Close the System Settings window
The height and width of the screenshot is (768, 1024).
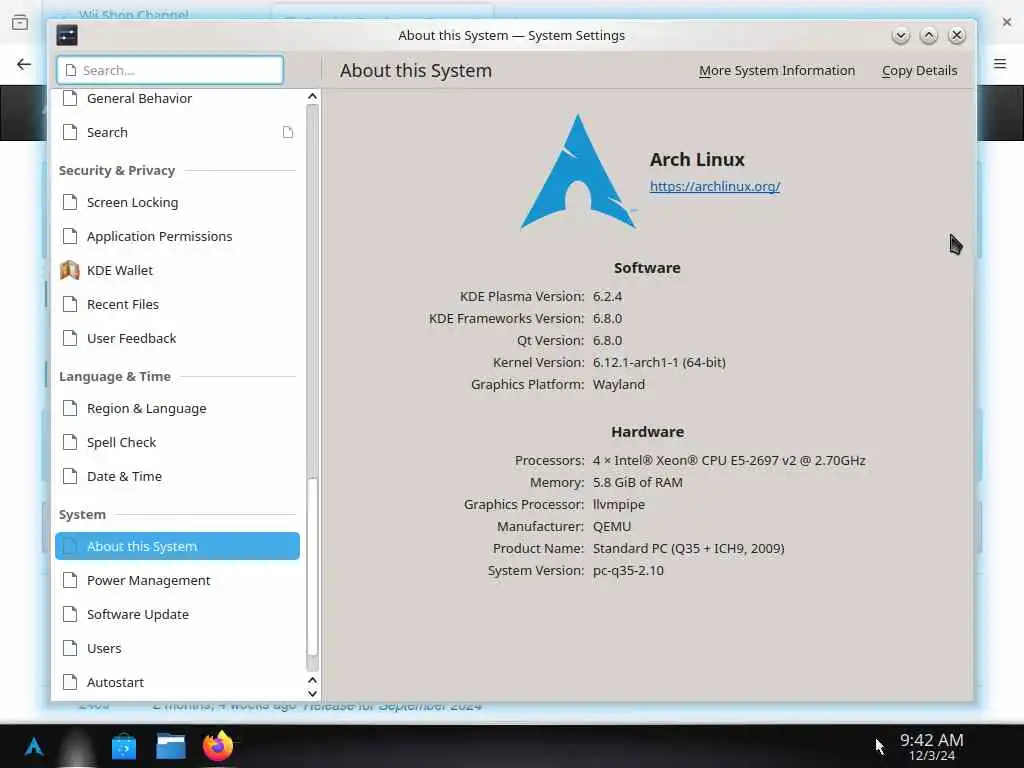pyautogui.click(x=957, y=36)
